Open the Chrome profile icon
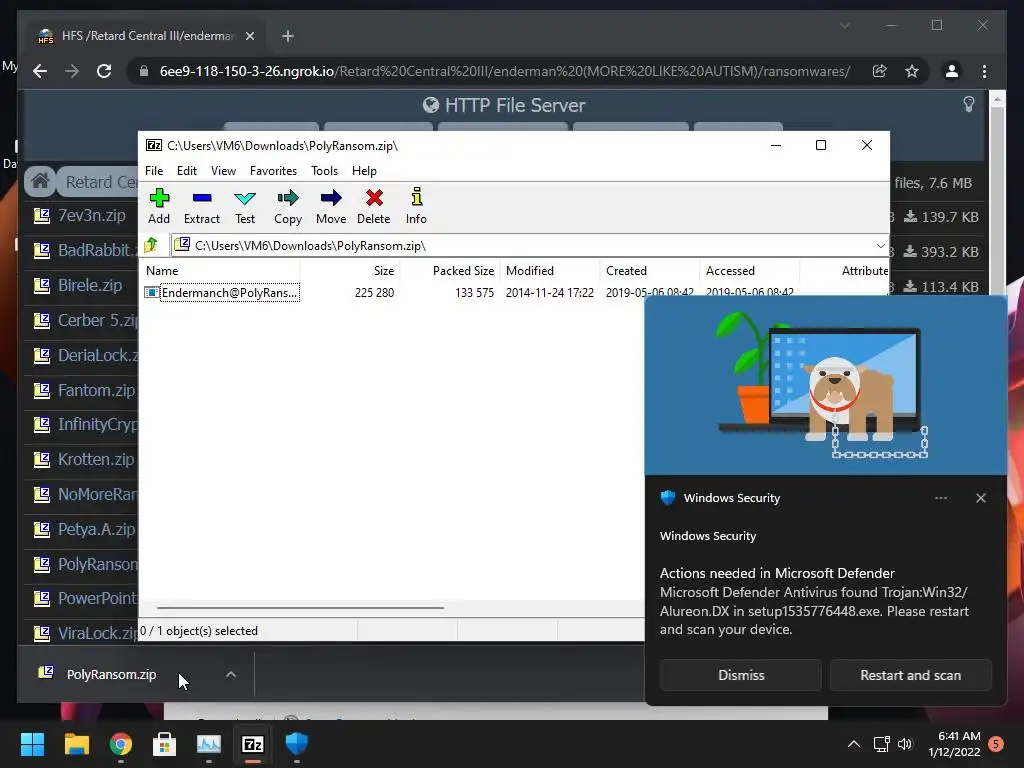Viewport: 1024px width, 768px height. coord(952,71)
